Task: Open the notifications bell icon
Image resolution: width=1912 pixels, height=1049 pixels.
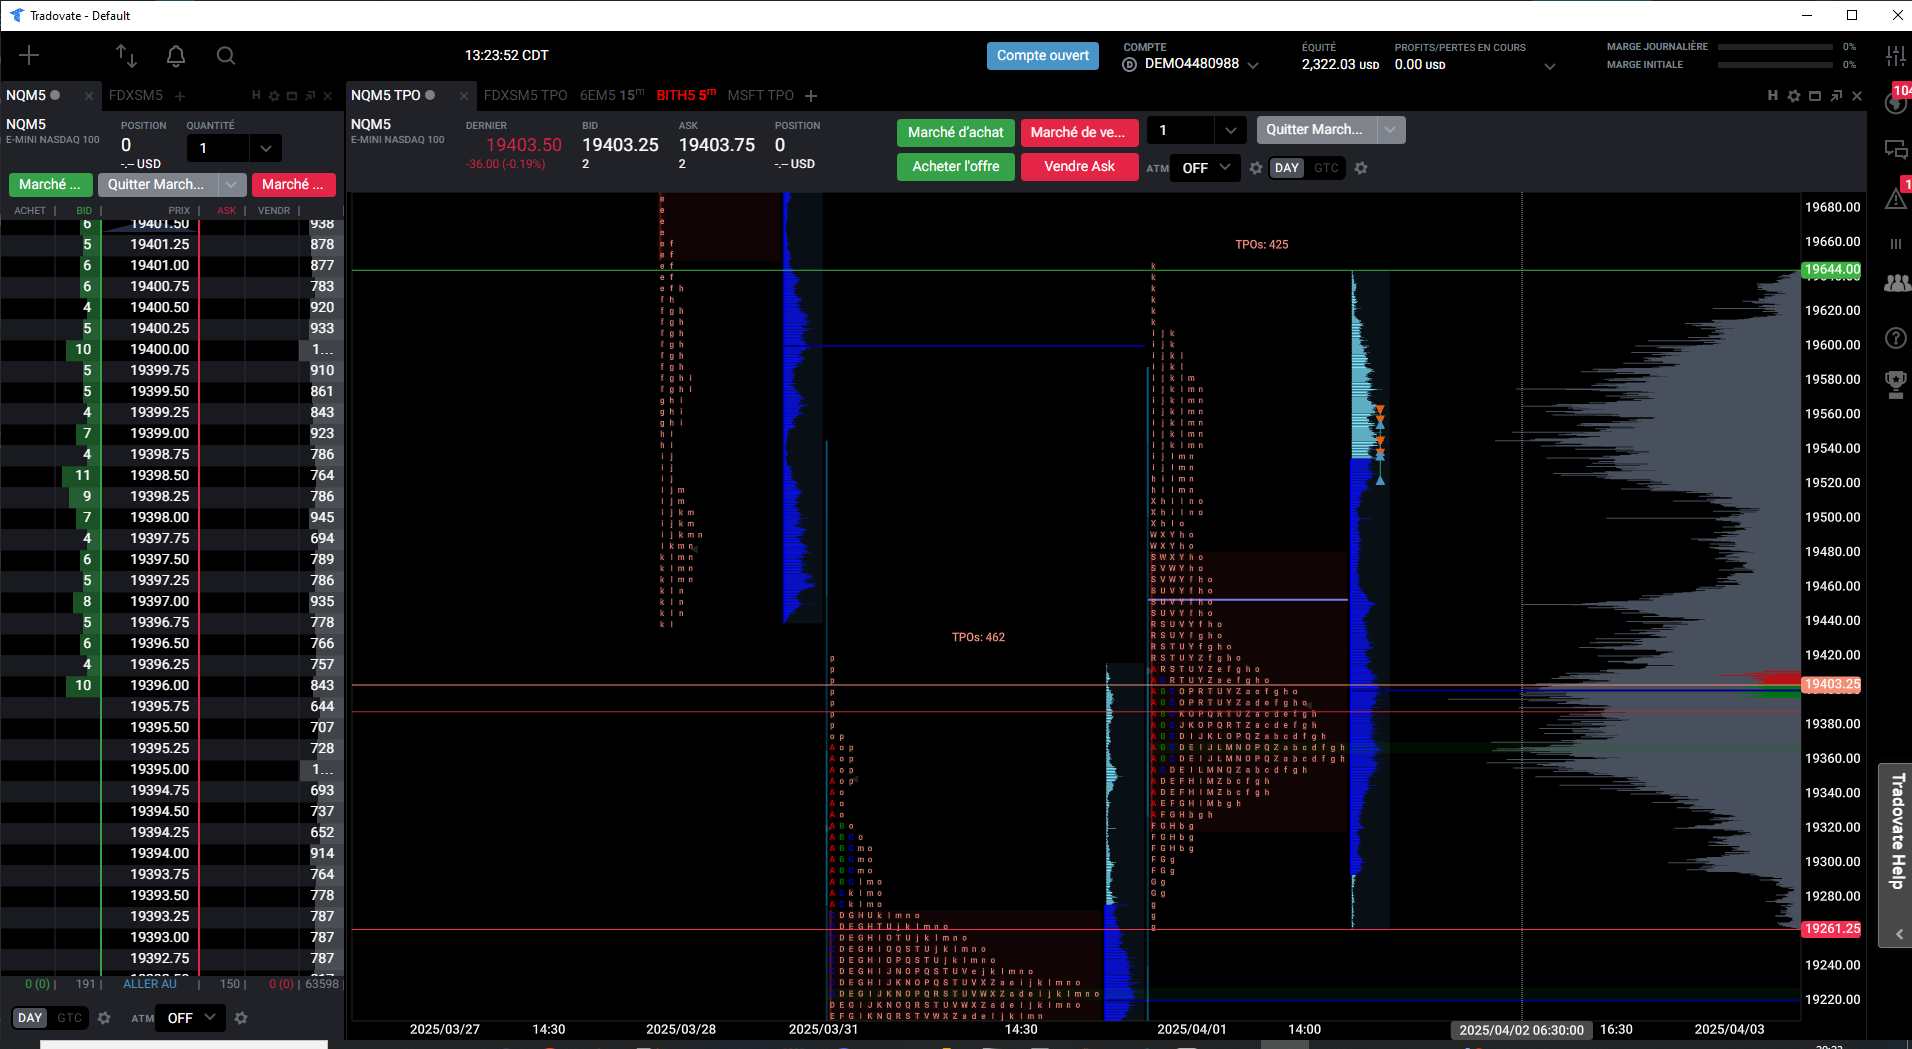Action: tap(176, 56)
